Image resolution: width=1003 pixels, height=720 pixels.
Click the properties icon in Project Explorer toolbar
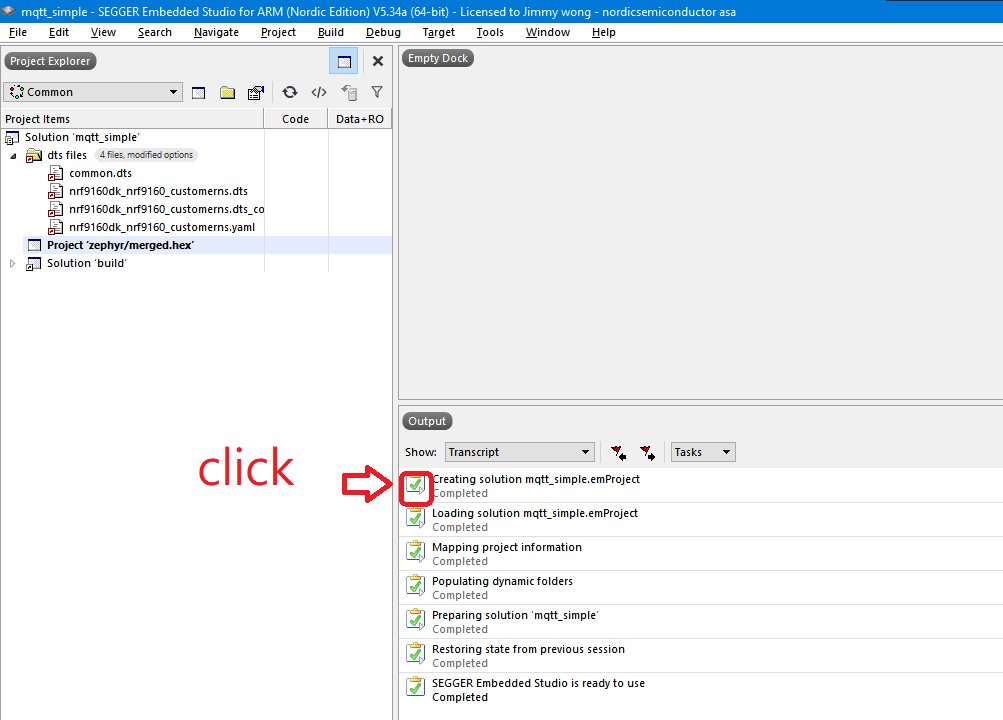click(x=256, y=92)
